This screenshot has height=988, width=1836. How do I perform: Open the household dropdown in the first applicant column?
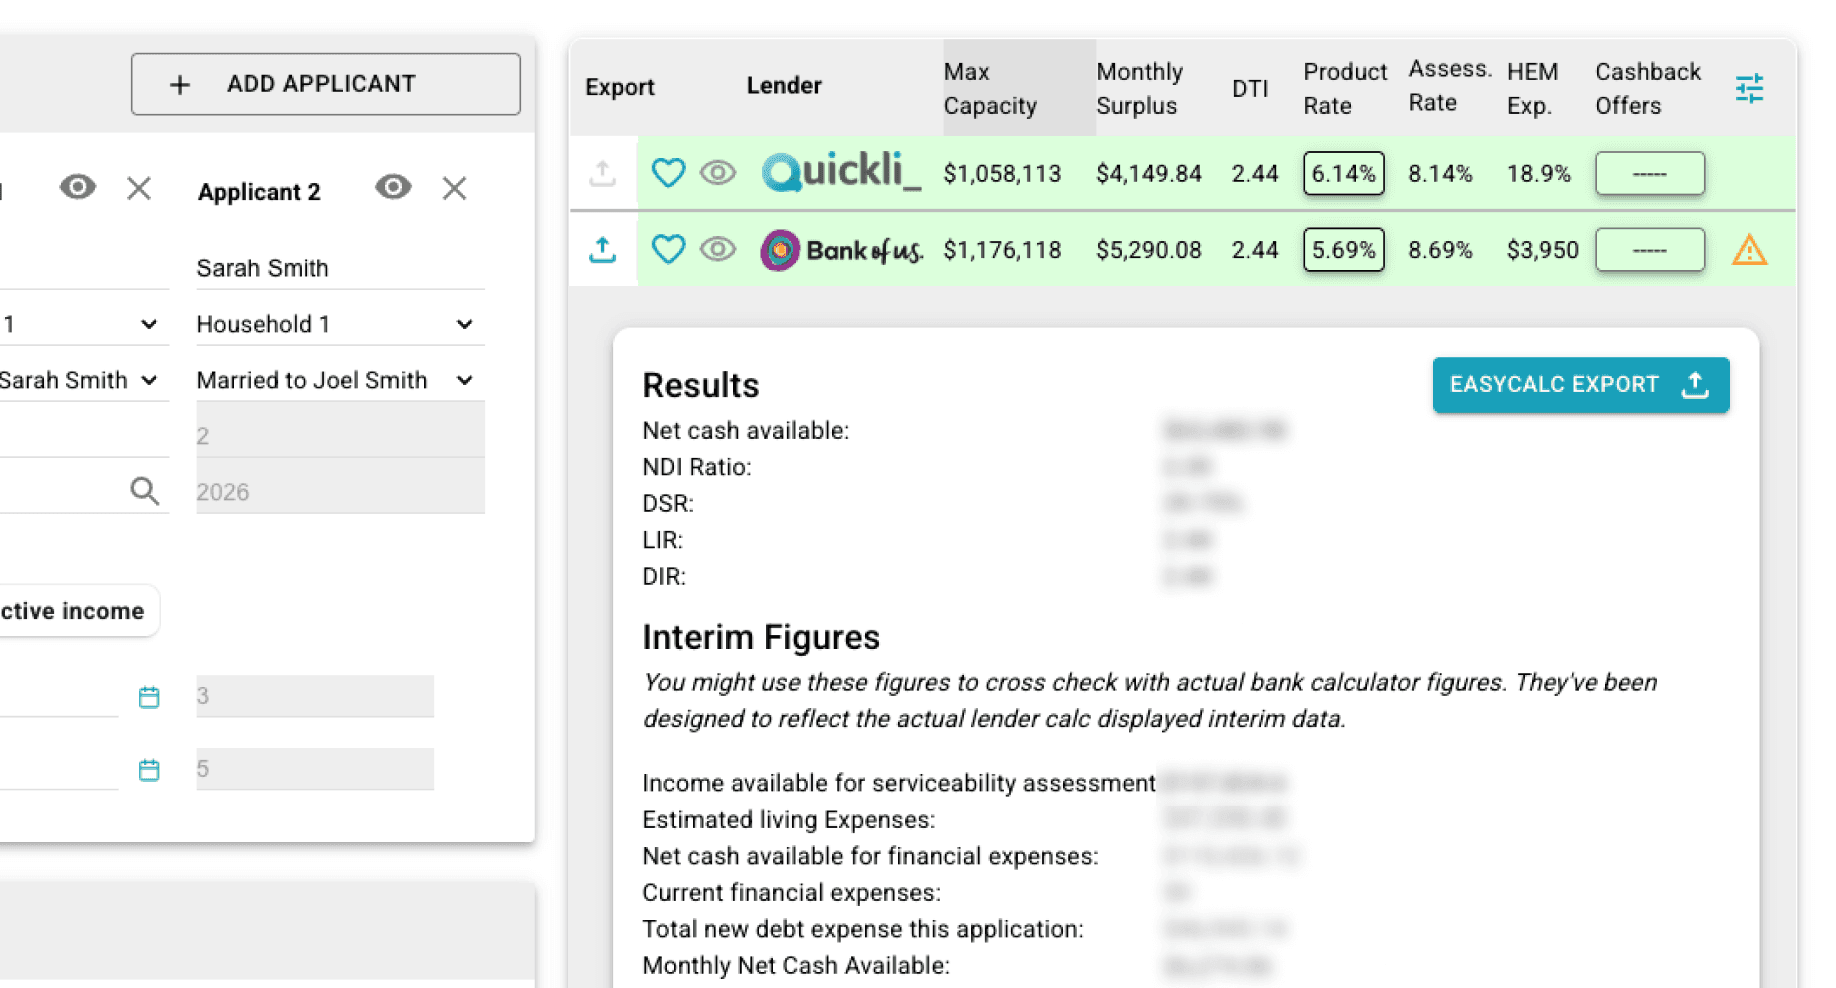click(149, 323)
